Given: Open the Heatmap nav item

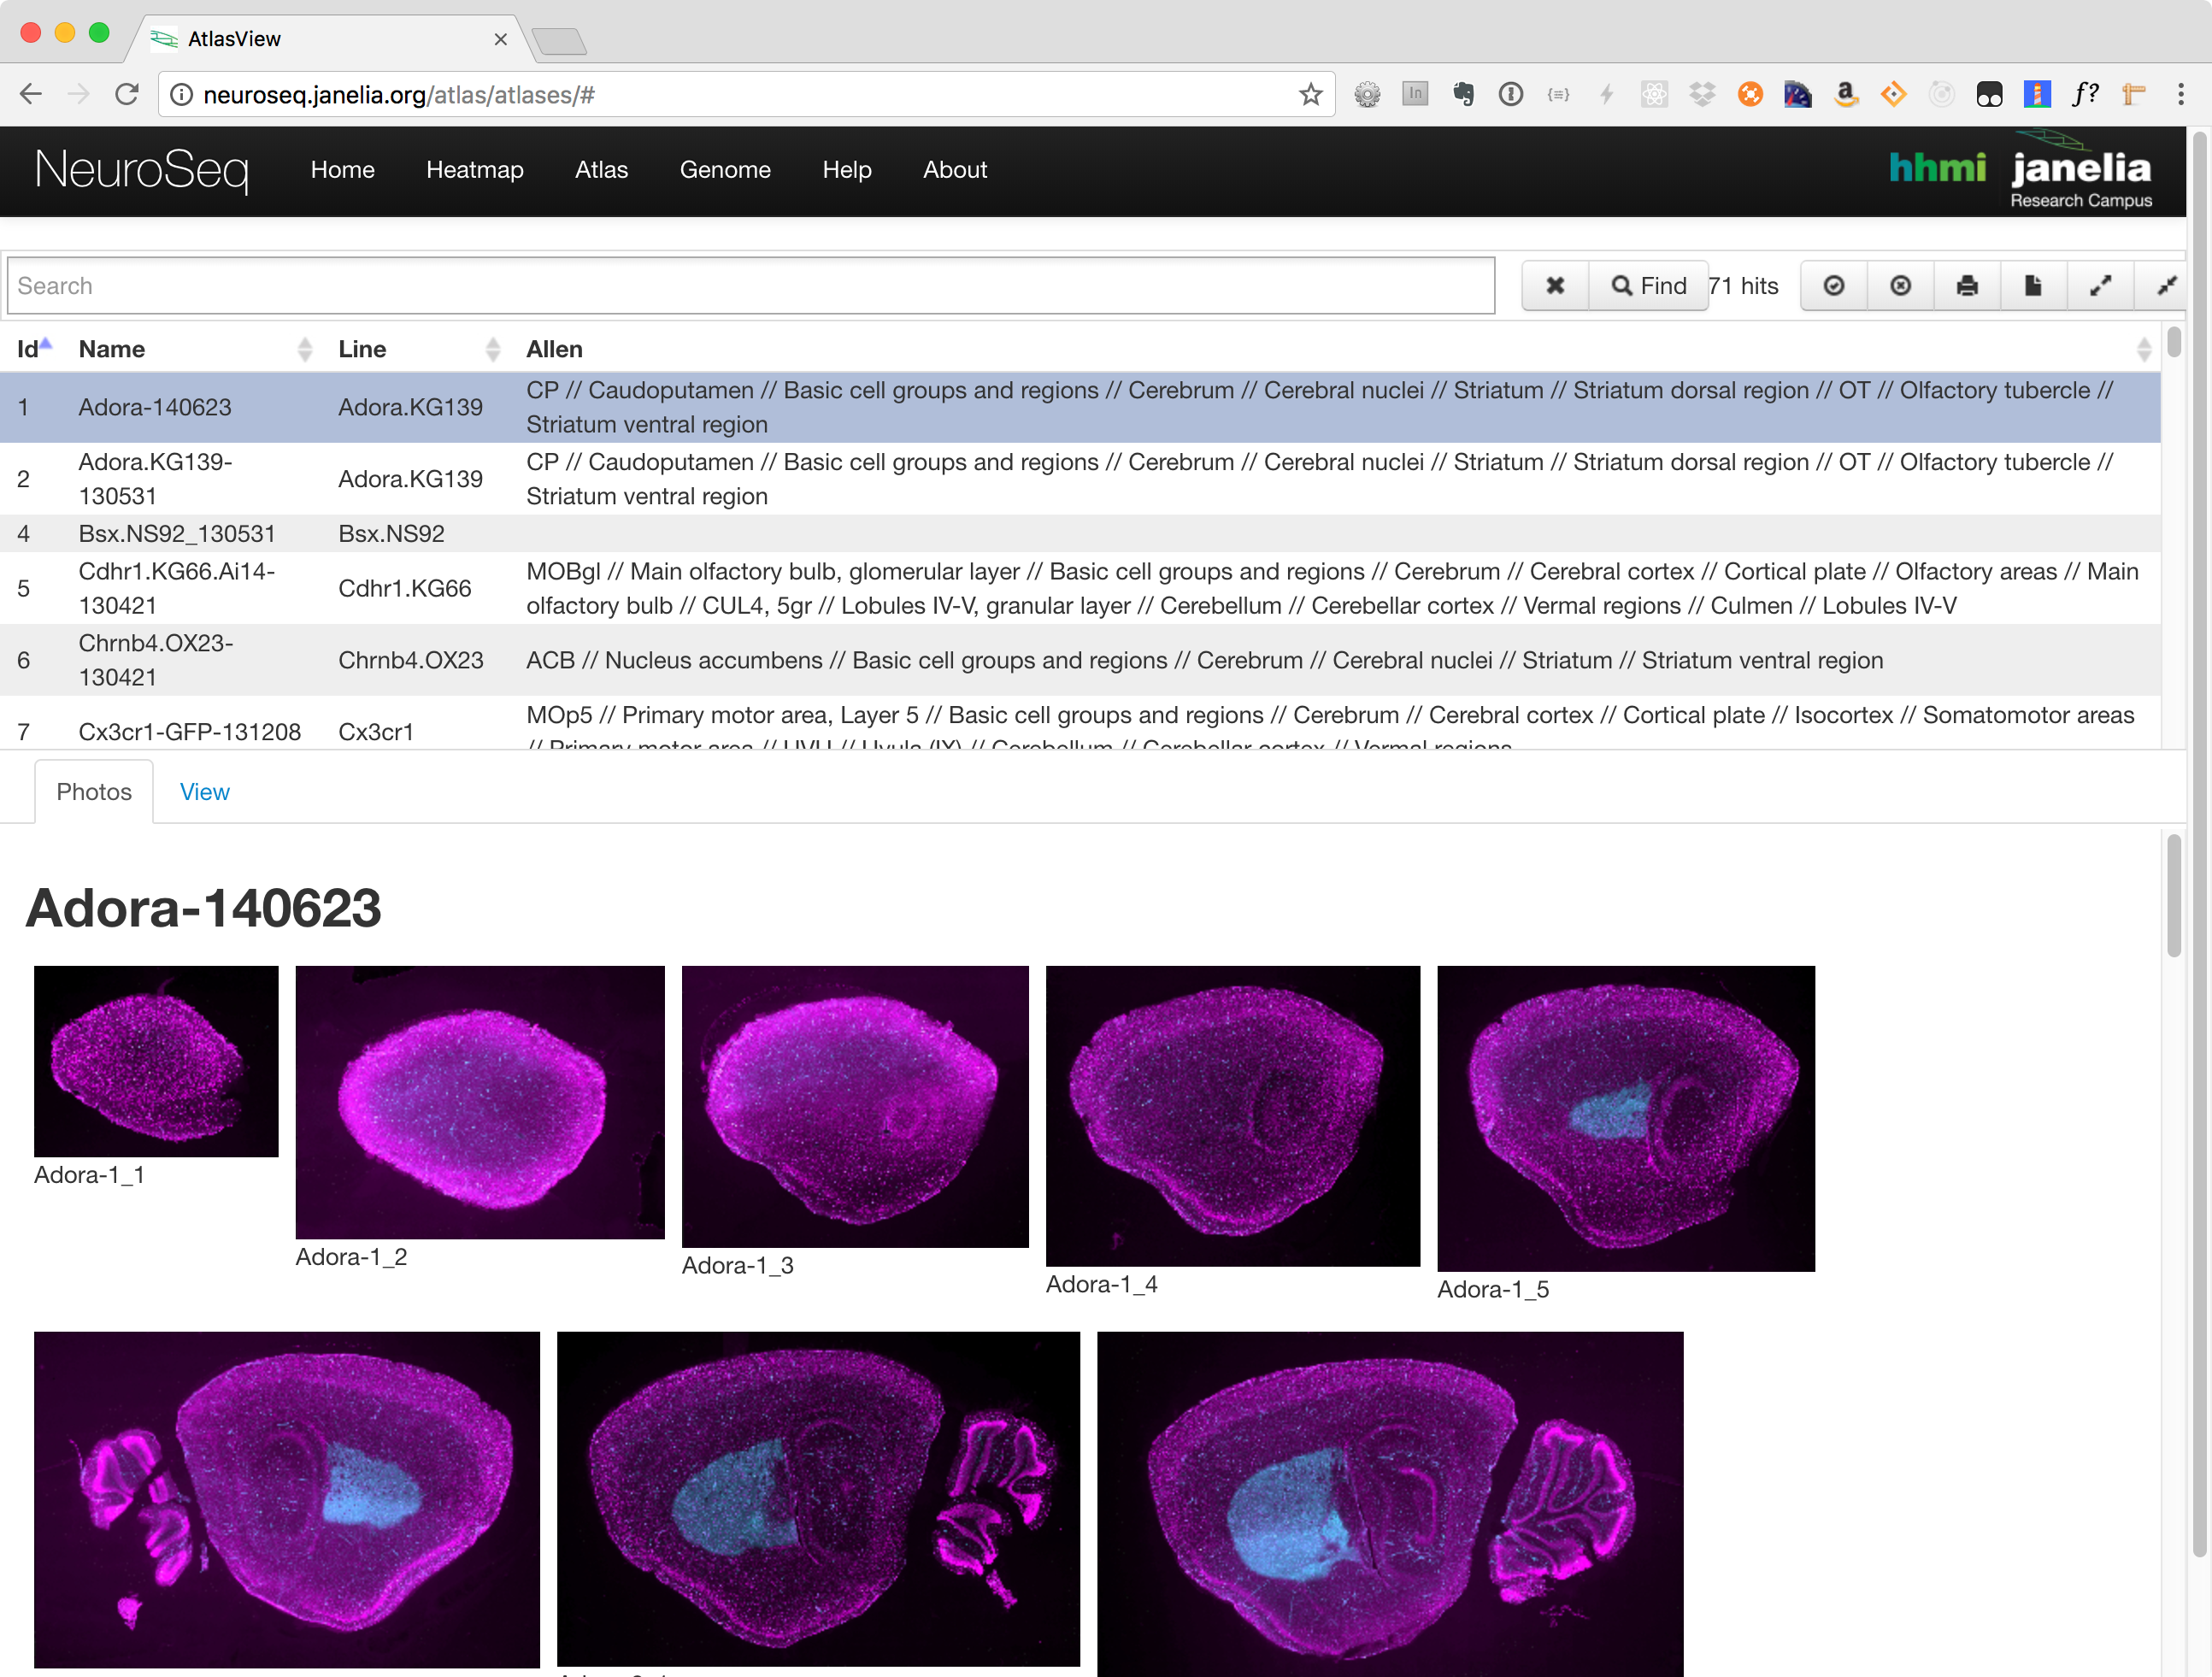Looking at the screenshot, I should 475,170.
